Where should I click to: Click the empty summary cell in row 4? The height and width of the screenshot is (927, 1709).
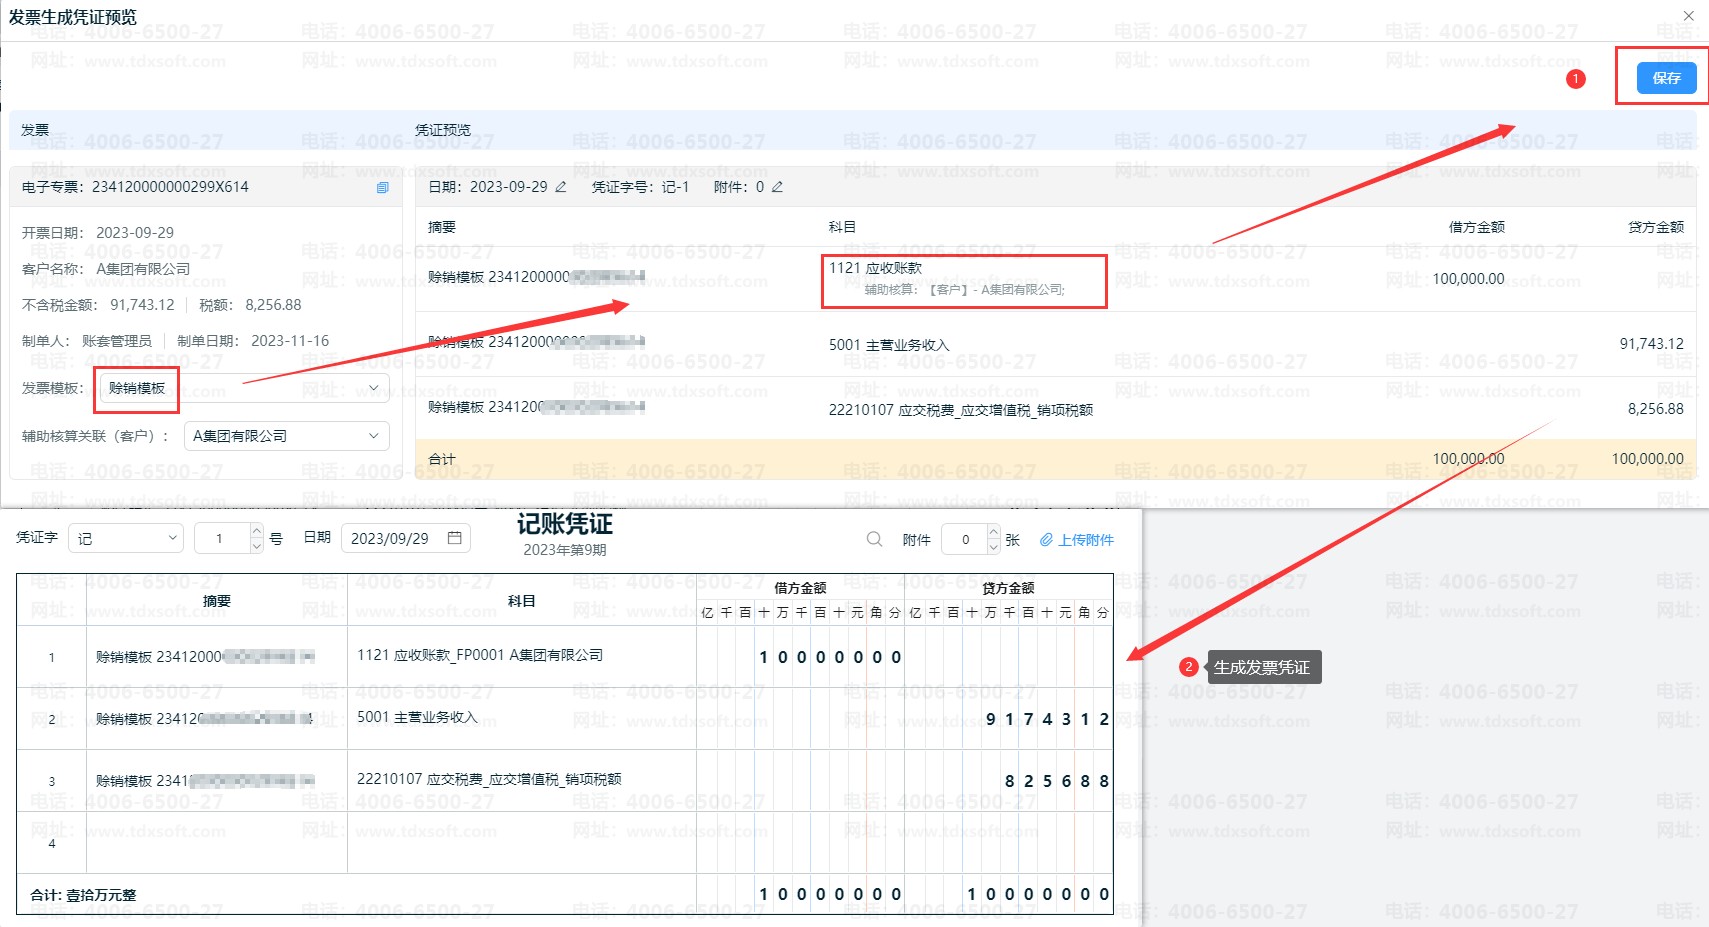(x=216, y=843)
